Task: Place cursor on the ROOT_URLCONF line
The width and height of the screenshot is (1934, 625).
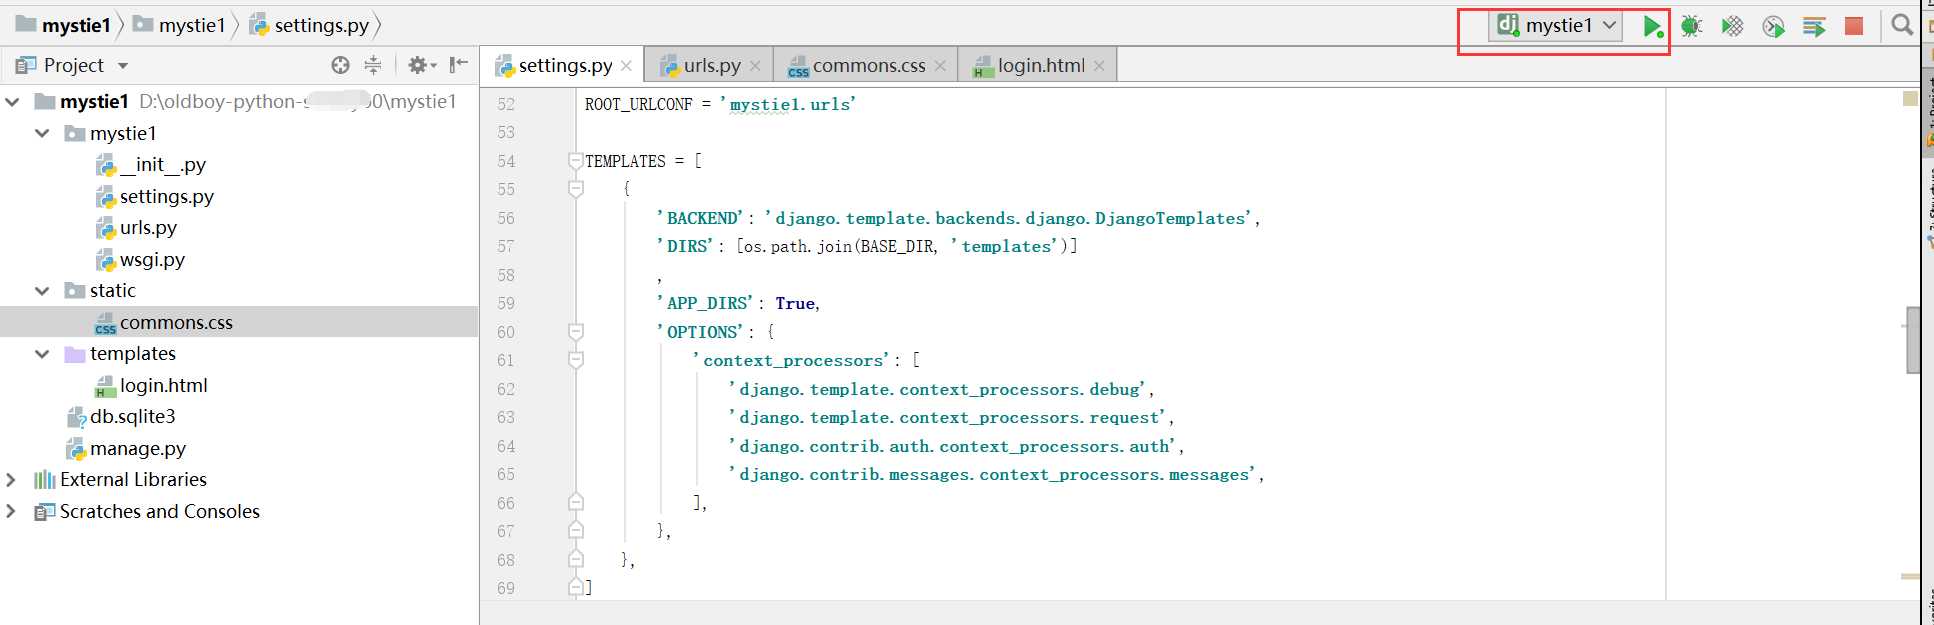Action: [720, 104]
